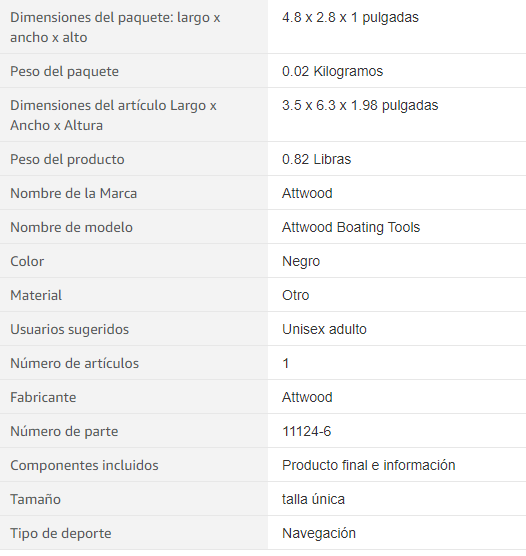Select the 'Unisex adulto' value

[324, 329]
